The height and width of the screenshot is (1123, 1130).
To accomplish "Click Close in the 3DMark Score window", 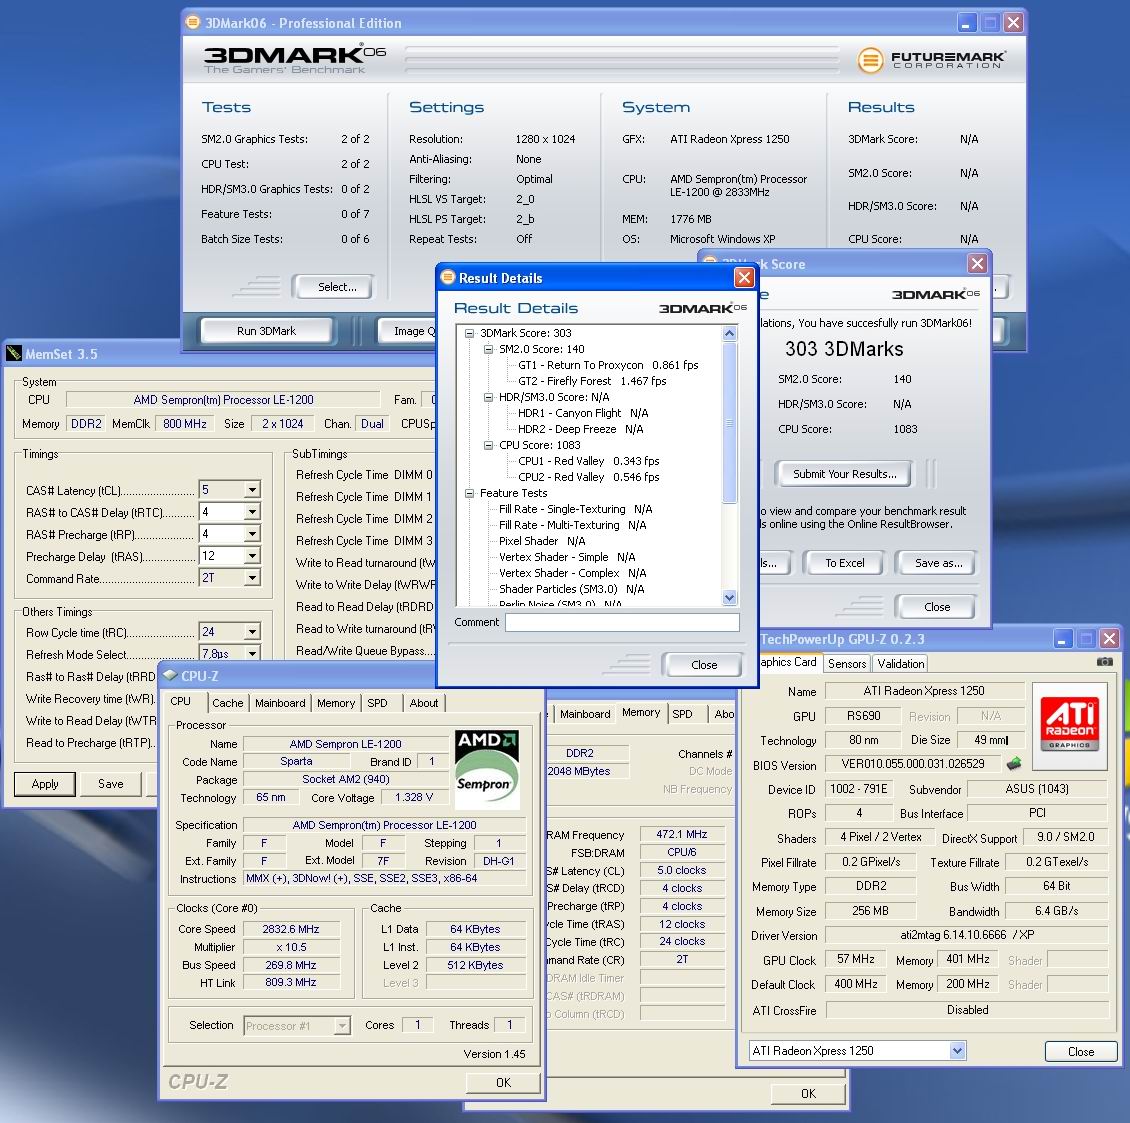I will pos(937,607).
